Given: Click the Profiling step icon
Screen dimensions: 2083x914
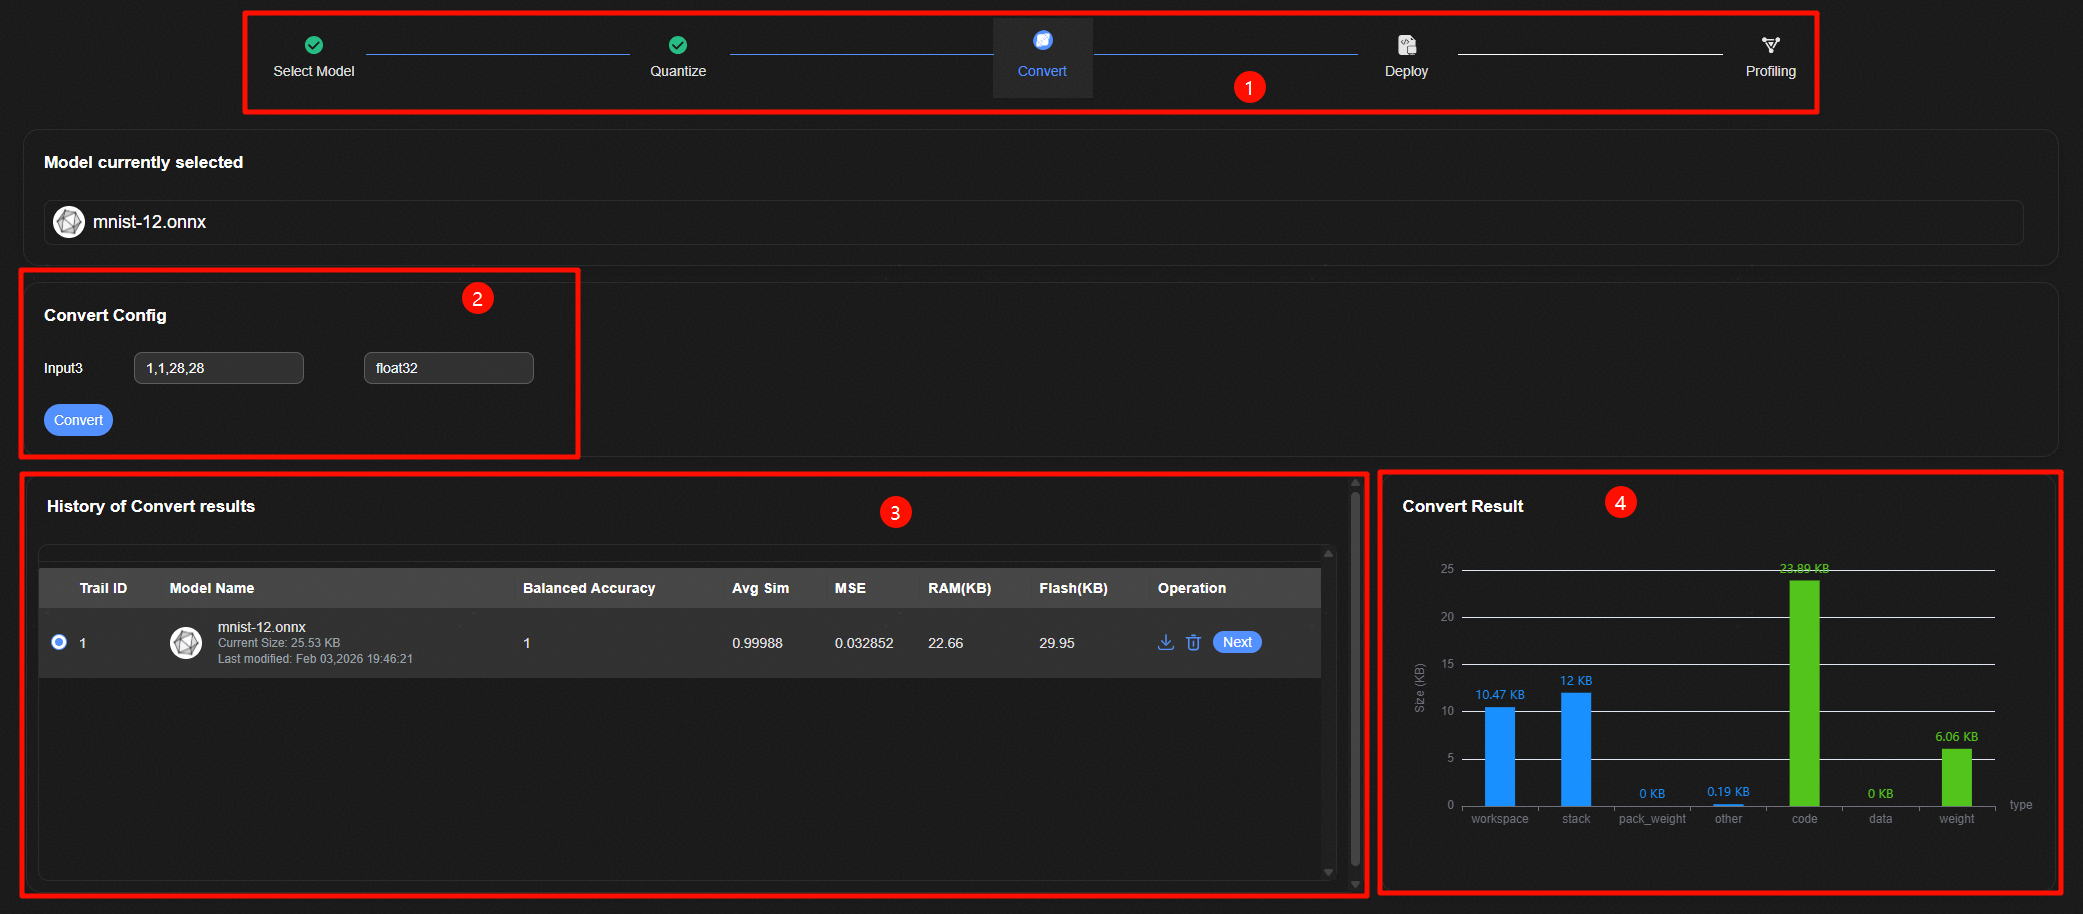Looking at the screenshot, I should (x=1770, y=45).
